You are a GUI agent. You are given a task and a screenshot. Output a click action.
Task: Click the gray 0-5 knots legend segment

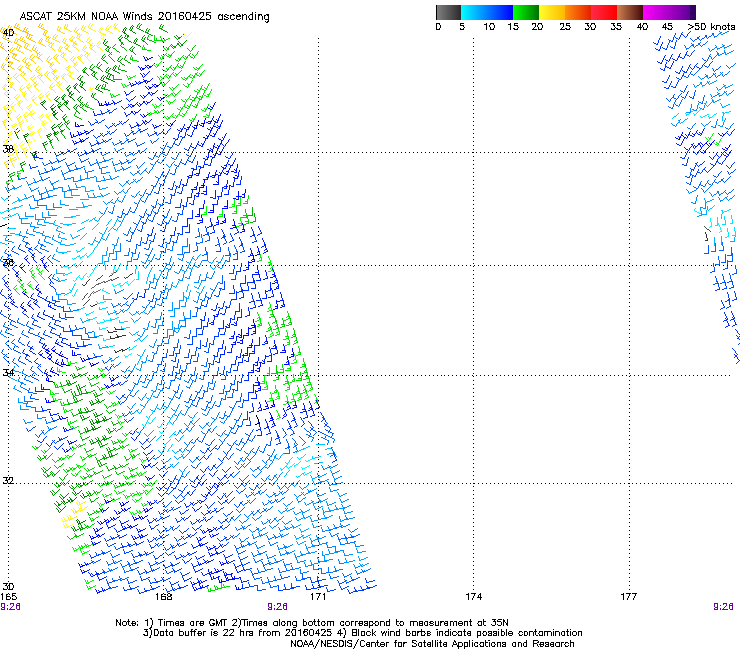[448, 12]
